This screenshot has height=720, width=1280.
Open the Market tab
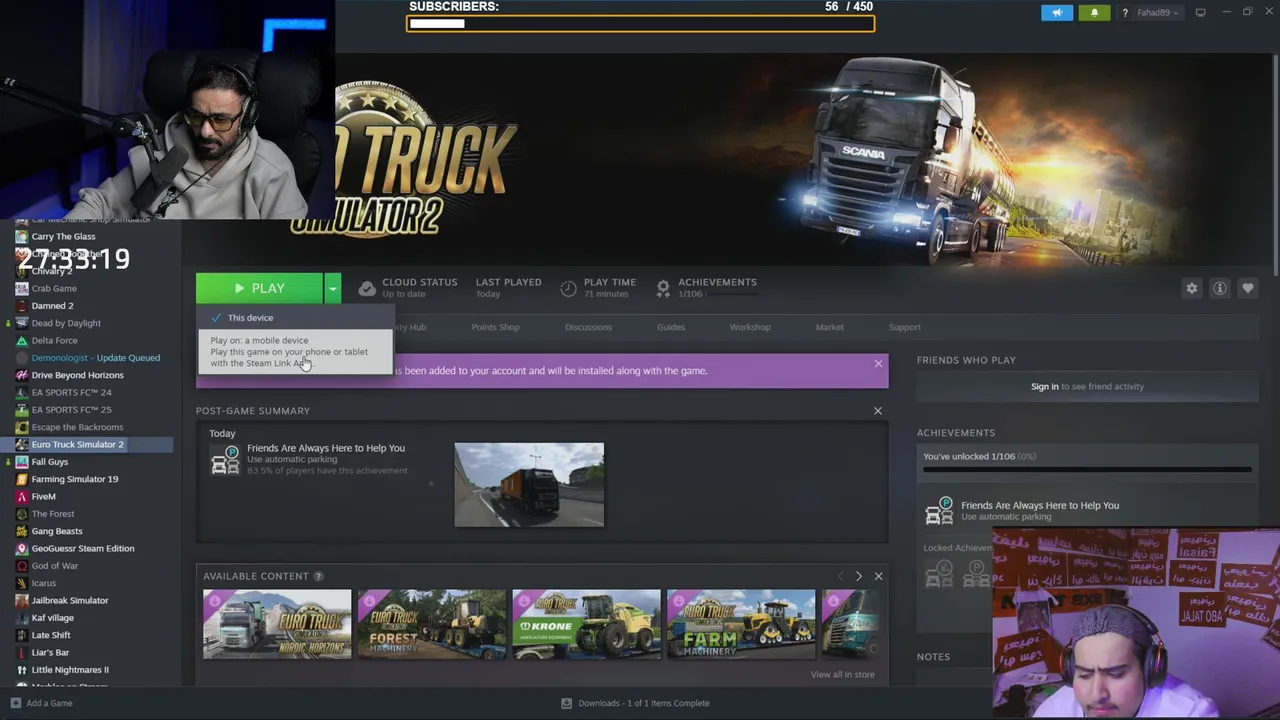pos(829,327)
